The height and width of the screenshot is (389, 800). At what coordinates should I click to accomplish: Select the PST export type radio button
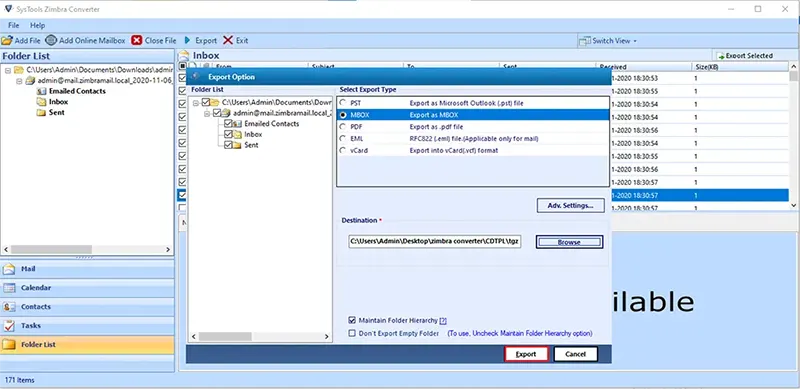(x=343, y=103)
